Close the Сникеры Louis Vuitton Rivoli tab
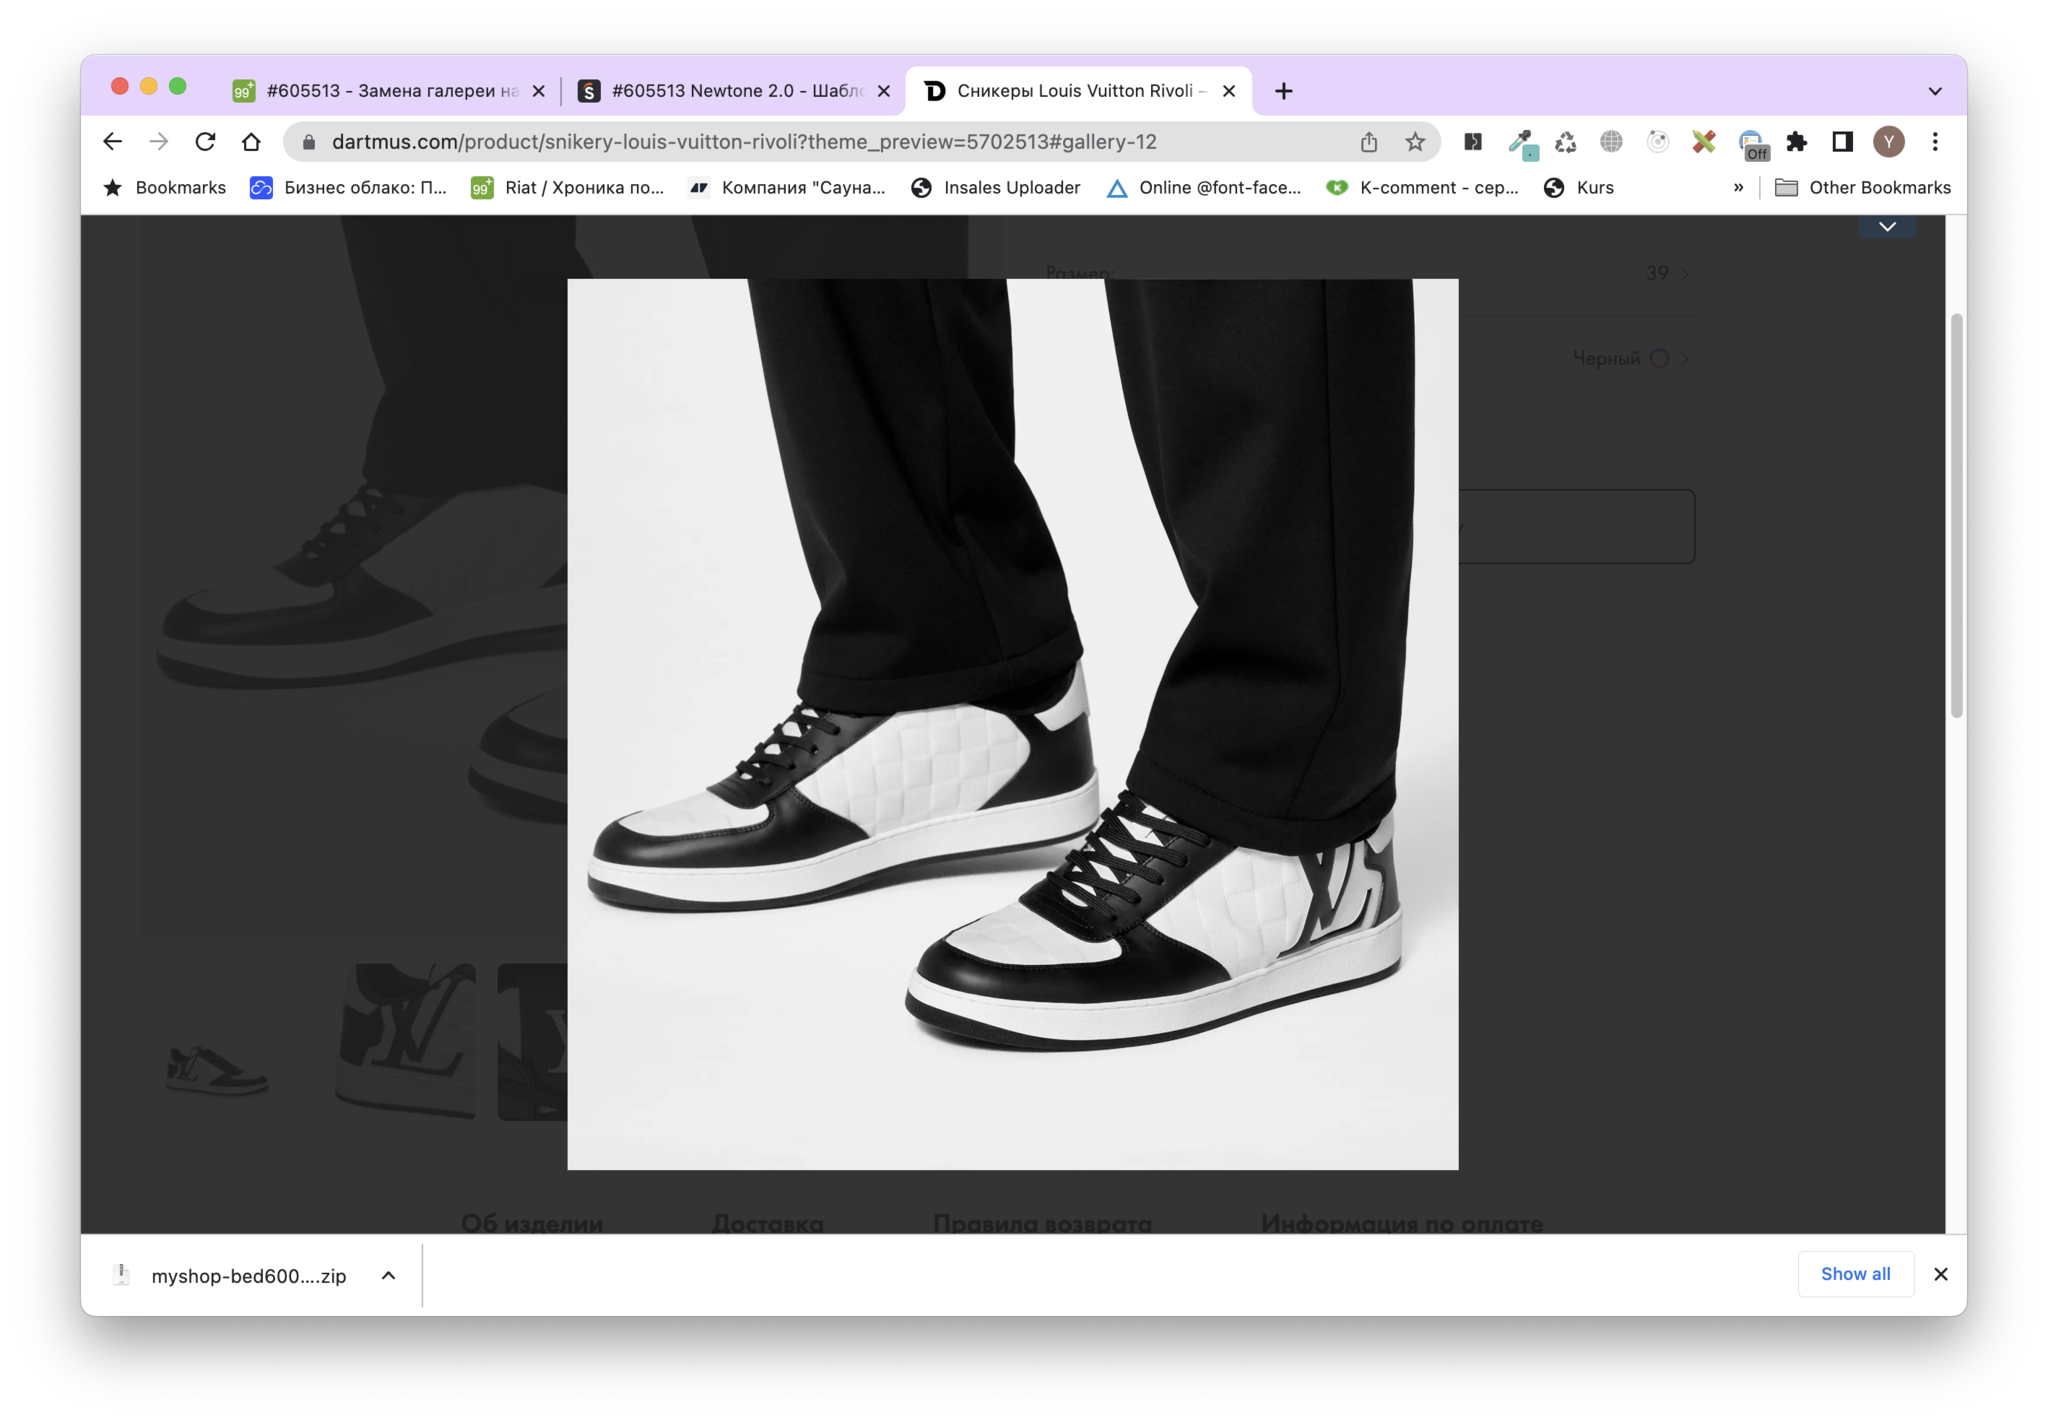2048x1423 pixels. [x=1229, y=91]
